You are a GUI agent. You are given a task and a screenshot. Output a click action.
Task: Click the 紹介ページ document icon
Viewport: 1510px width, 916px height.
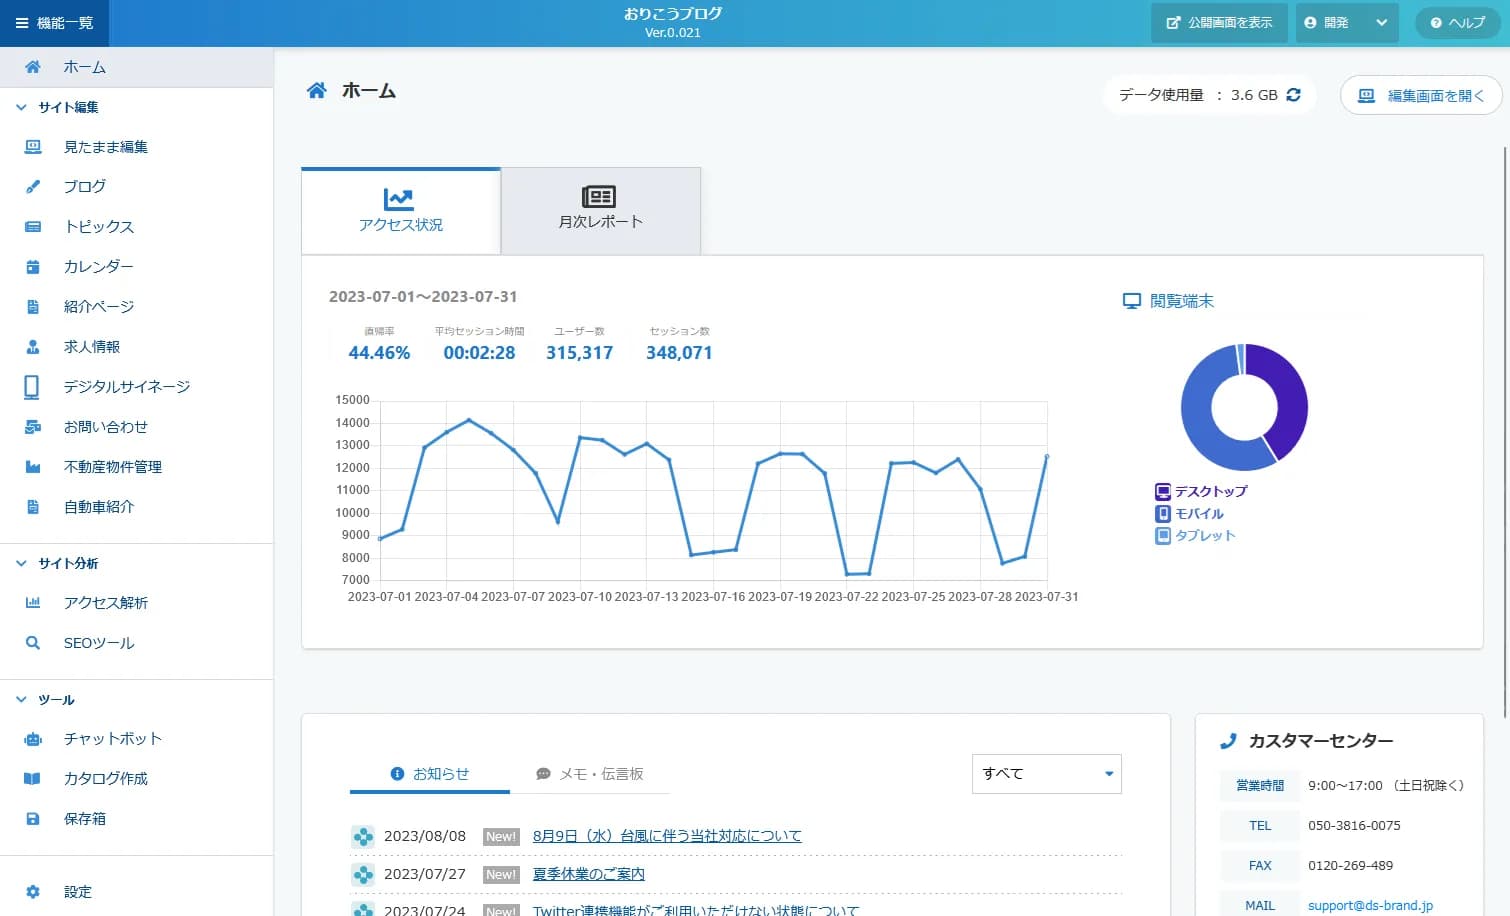coord(33,307)
